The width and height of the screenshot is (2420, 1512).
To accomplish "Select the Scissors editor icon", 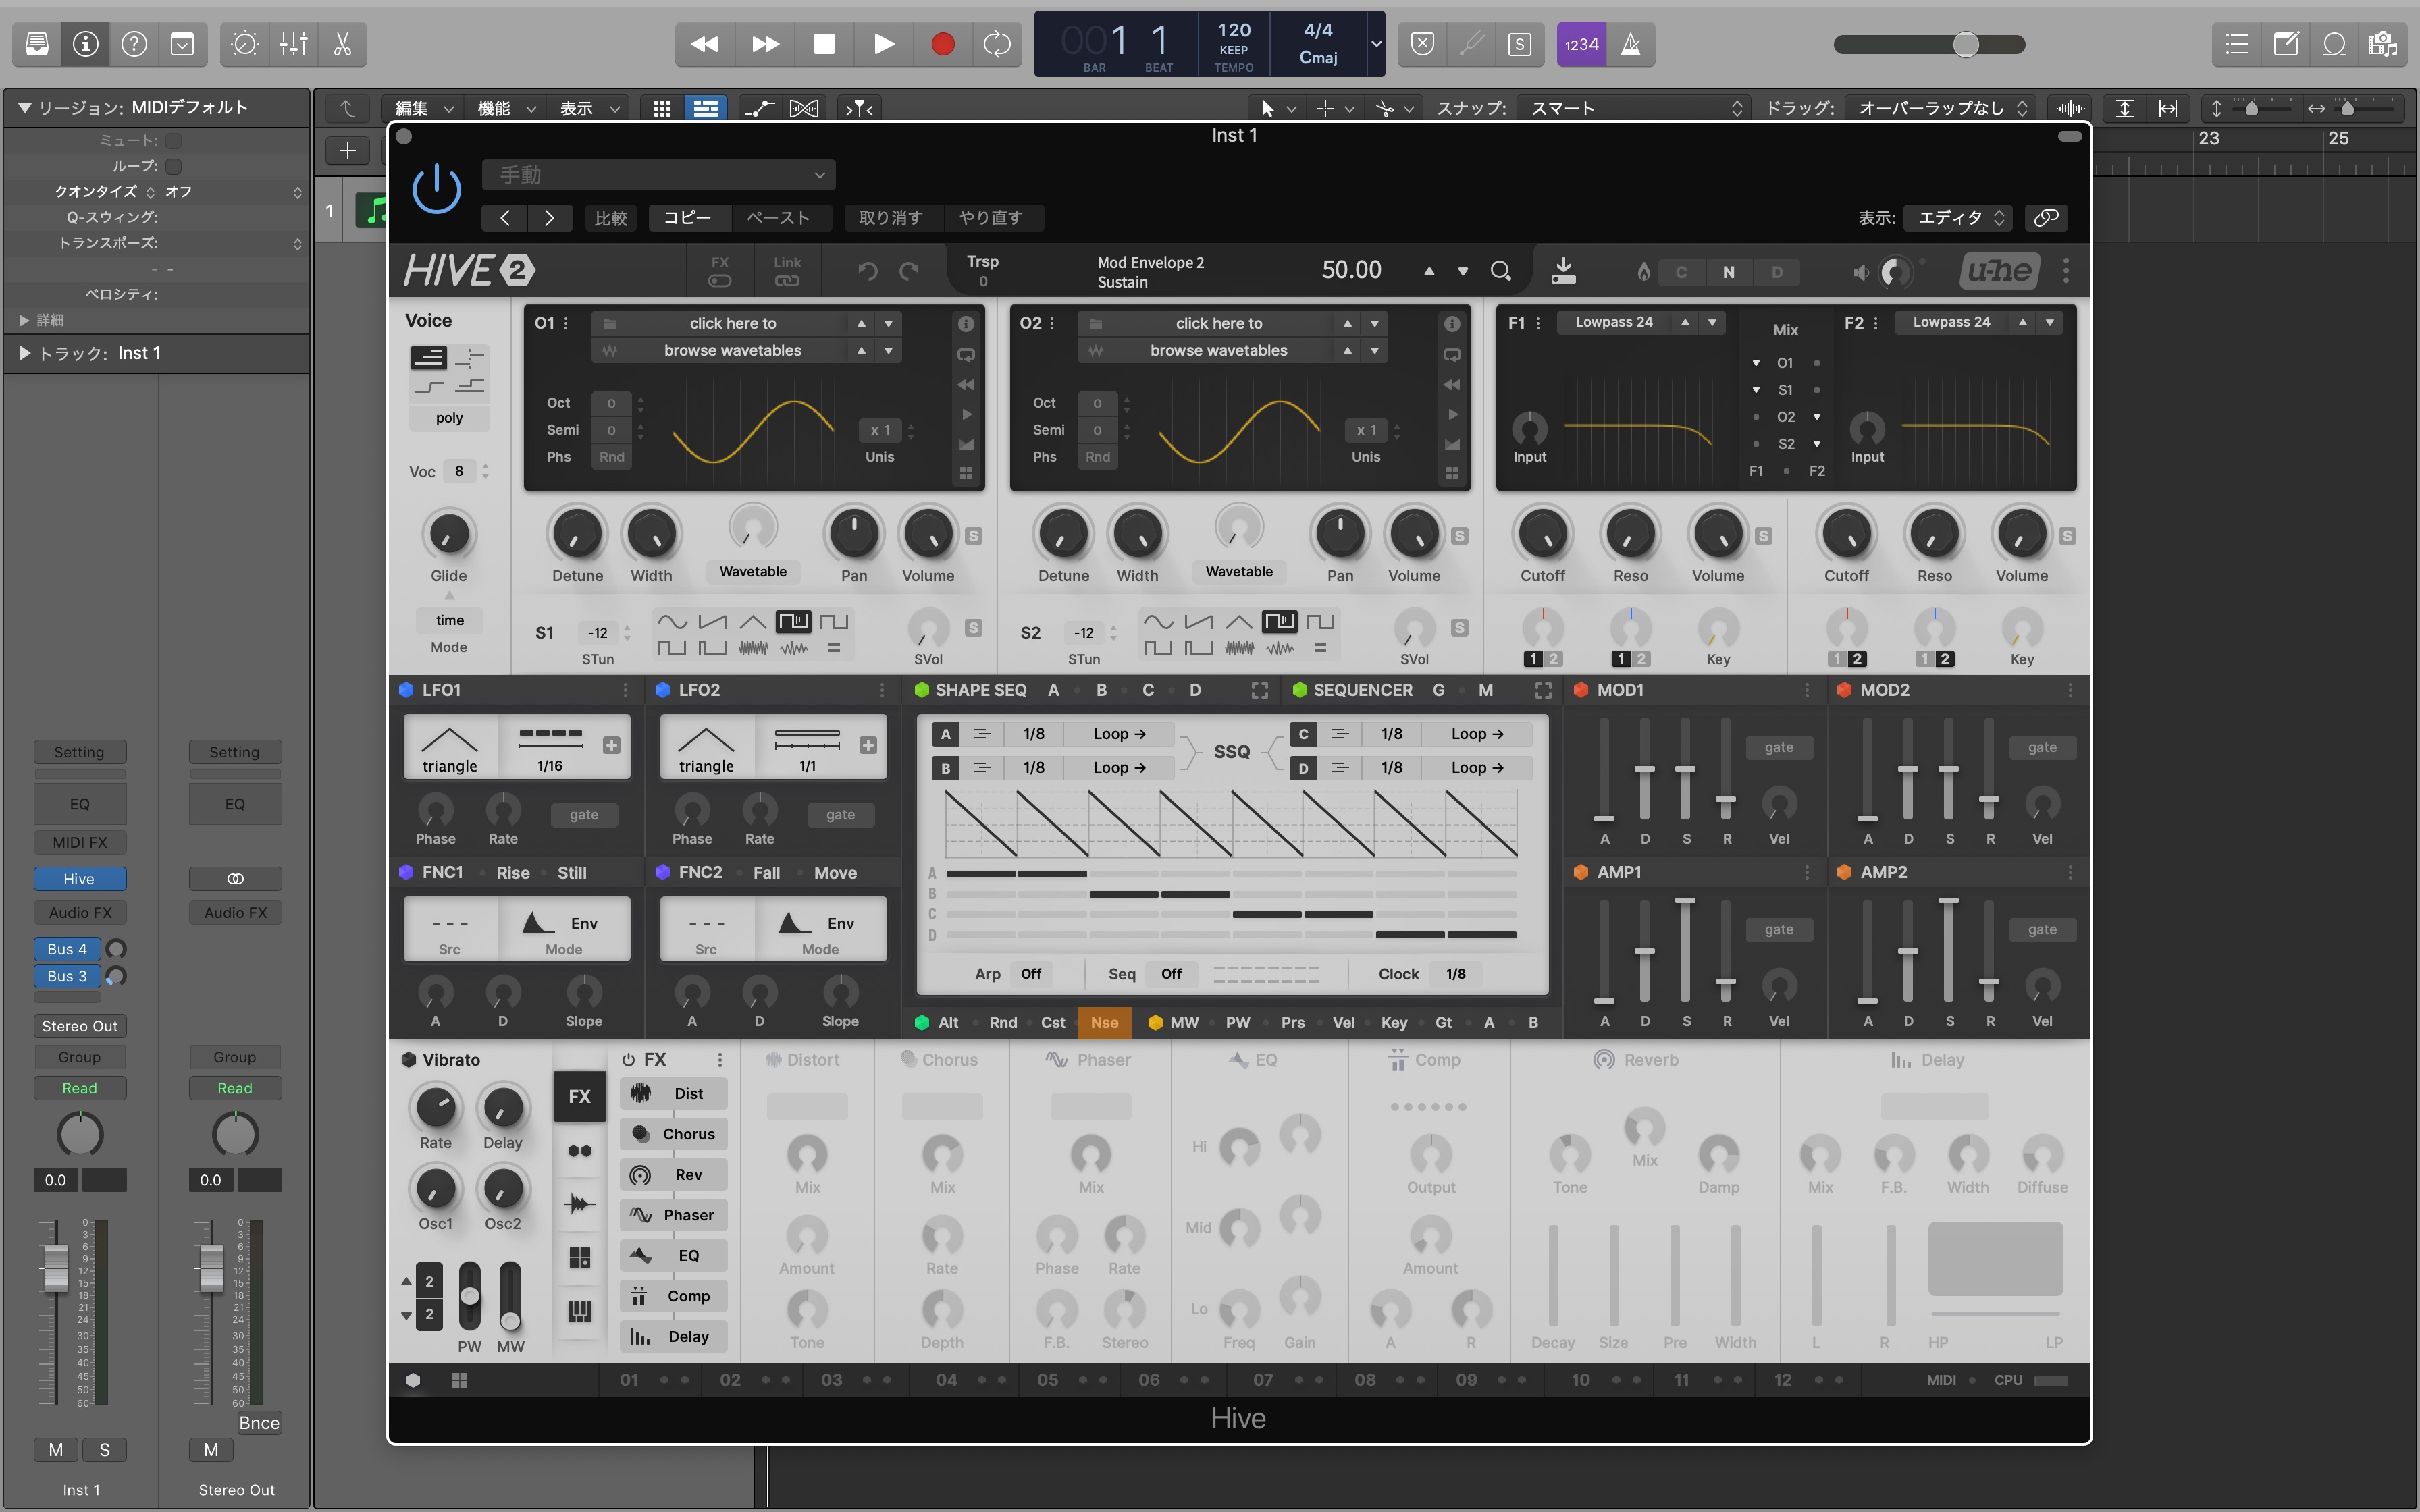I will click(342, 44).
